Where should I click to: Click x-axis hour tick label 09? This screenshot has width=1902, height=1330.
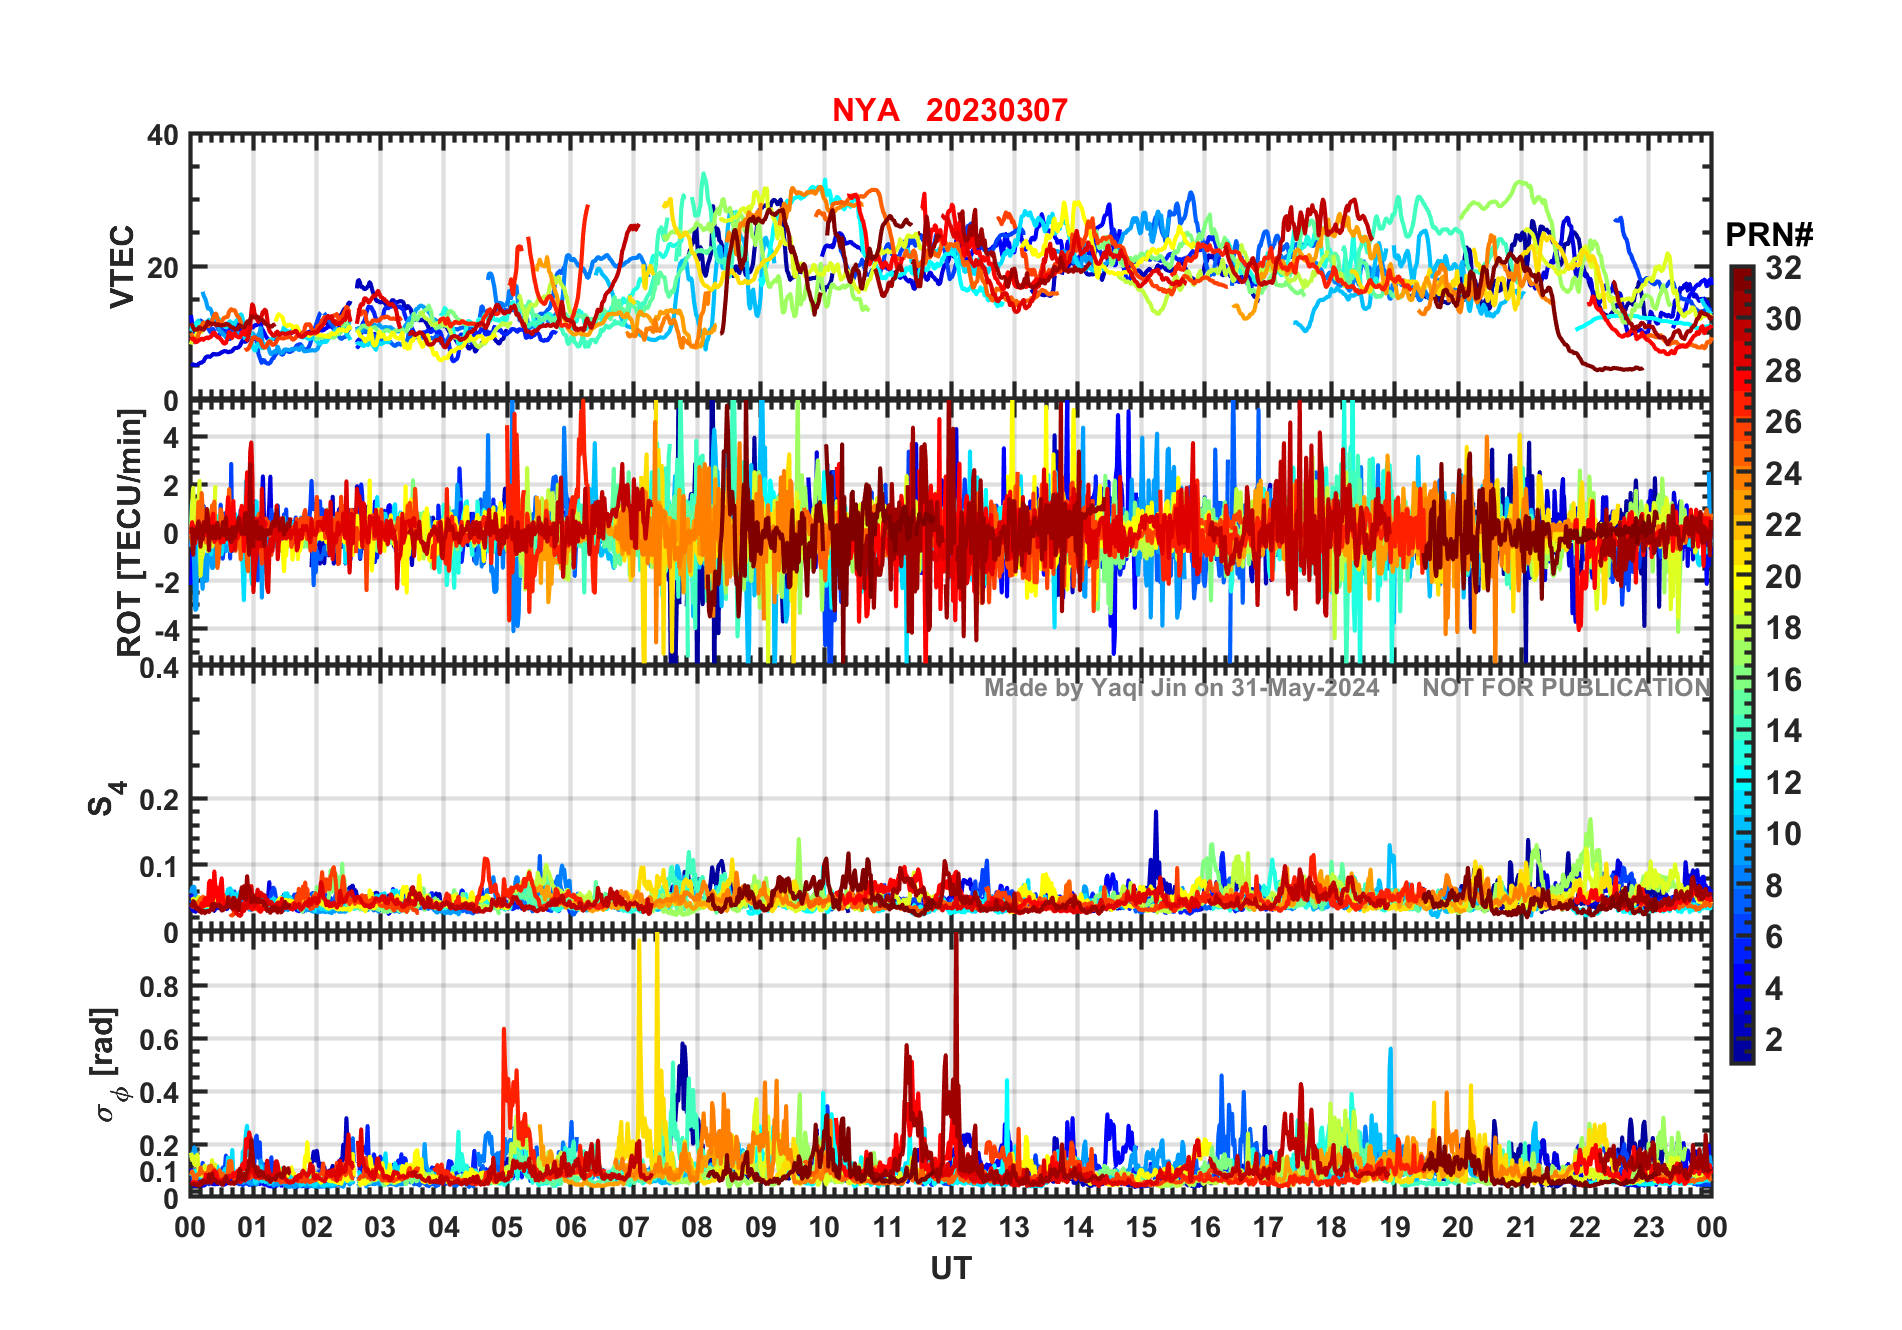761,1227
